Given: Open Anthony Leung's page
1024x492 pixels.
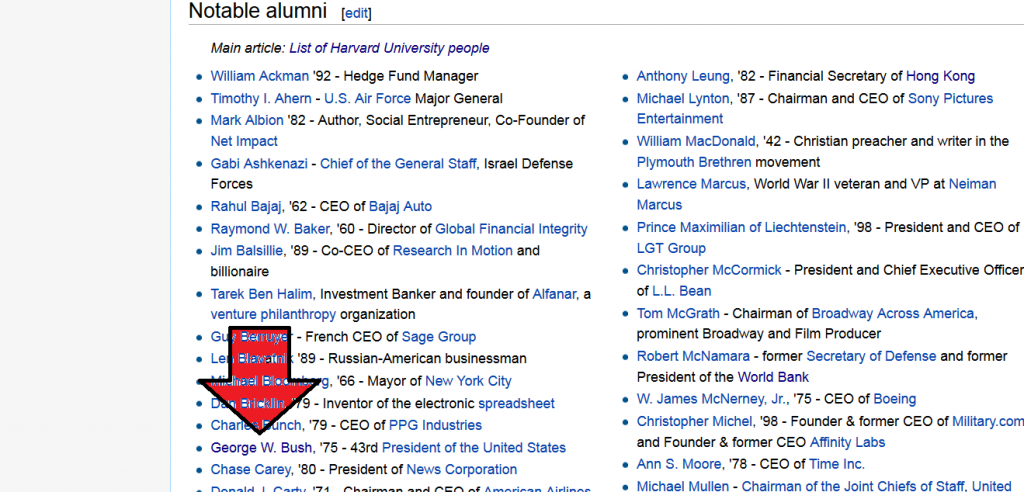Looking at the screenshot, I should (x=683, y=76).
